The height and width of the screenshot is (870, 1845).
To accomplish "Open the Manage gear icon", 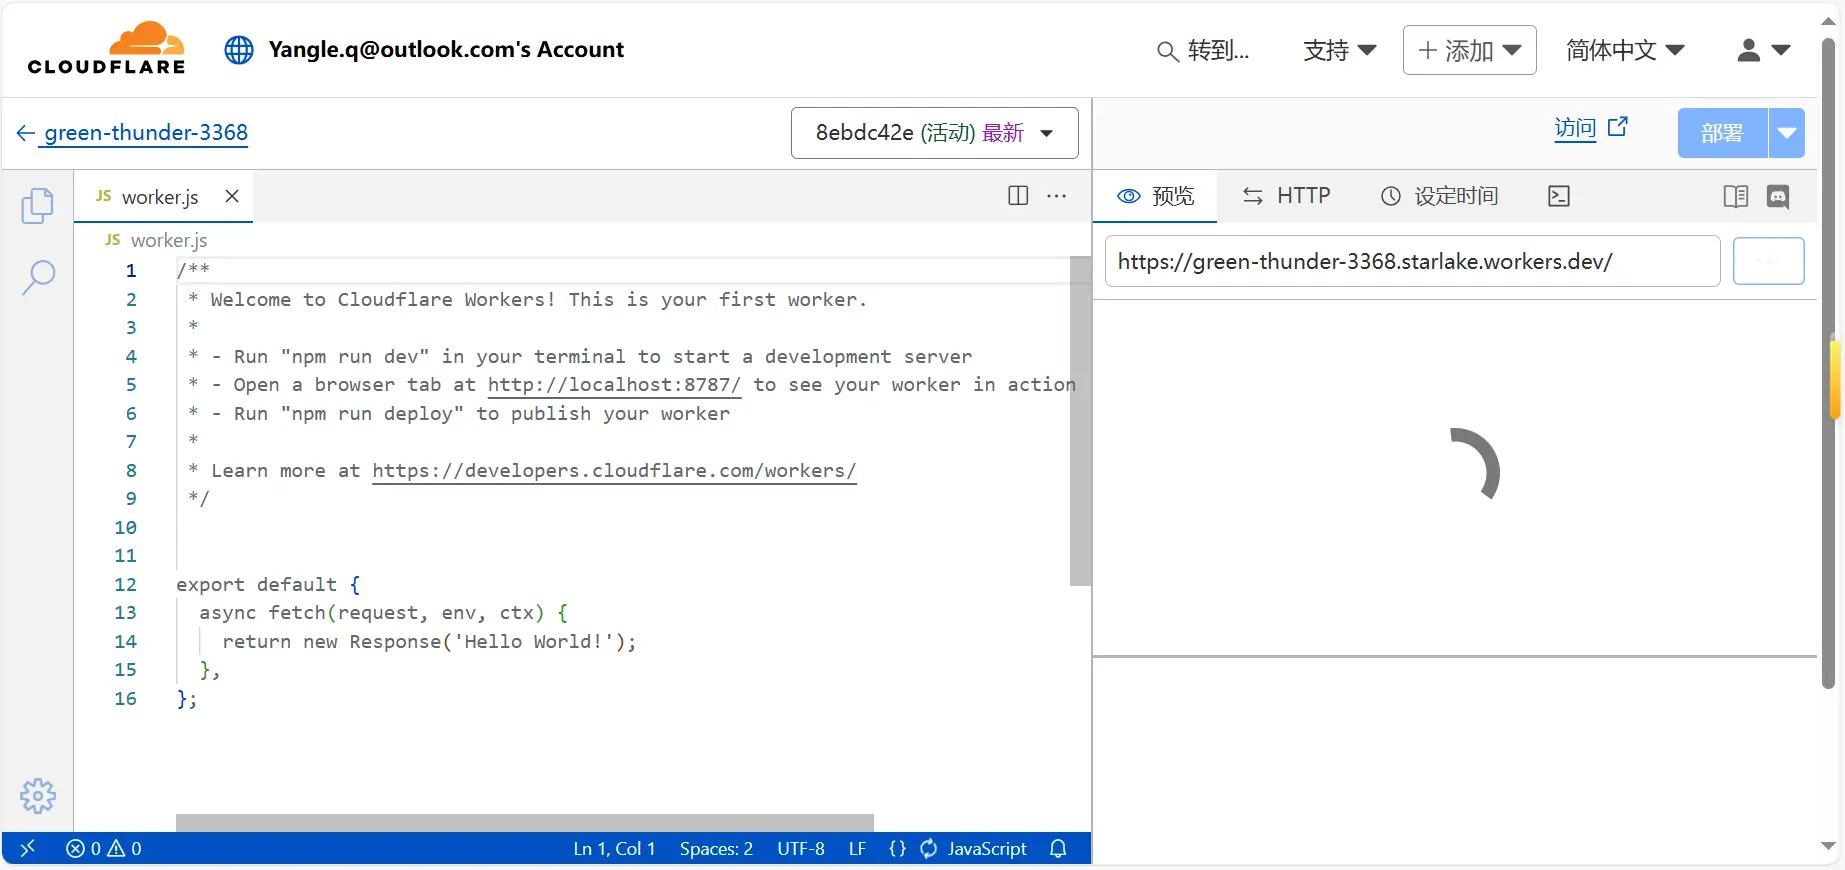I will (38, 796).
